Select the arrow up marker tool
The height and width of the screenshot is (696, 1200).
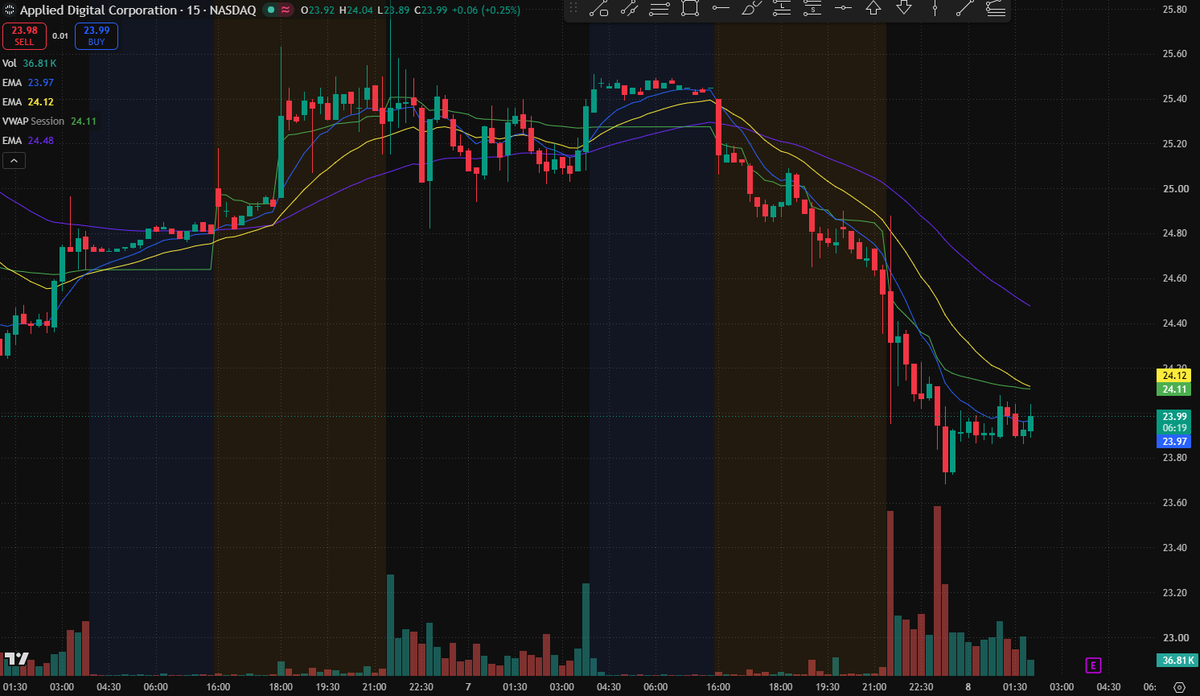pos(873,10)
